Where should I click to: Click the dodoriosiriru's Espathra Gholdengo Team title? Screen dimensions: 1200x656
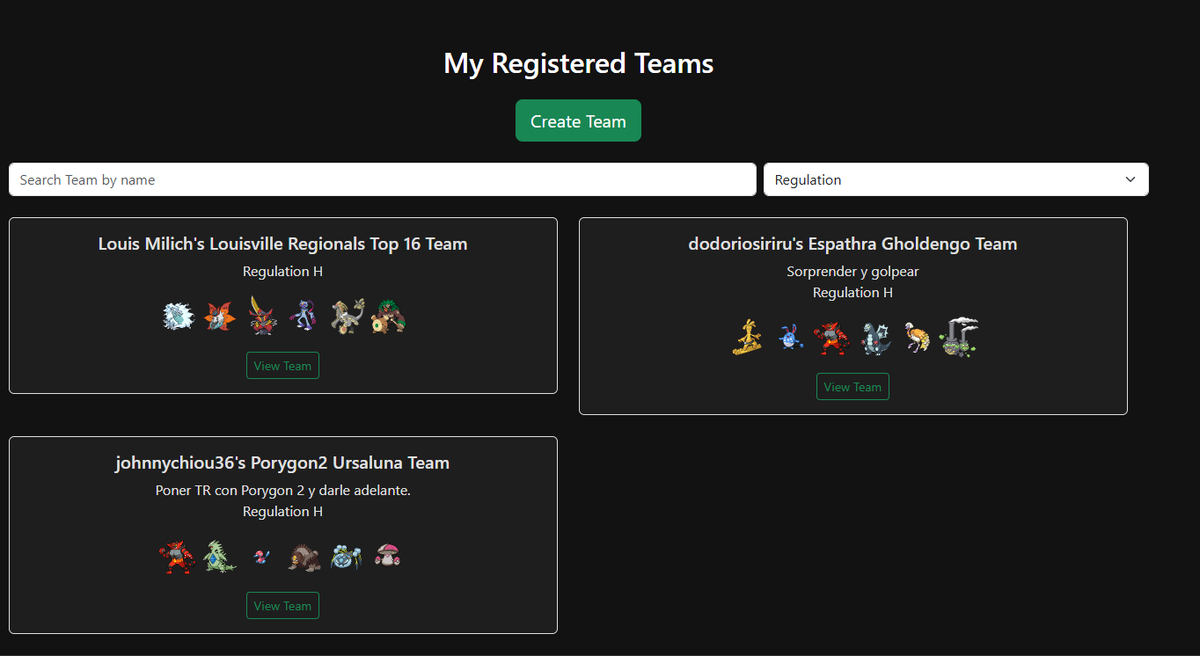(853, 244)
